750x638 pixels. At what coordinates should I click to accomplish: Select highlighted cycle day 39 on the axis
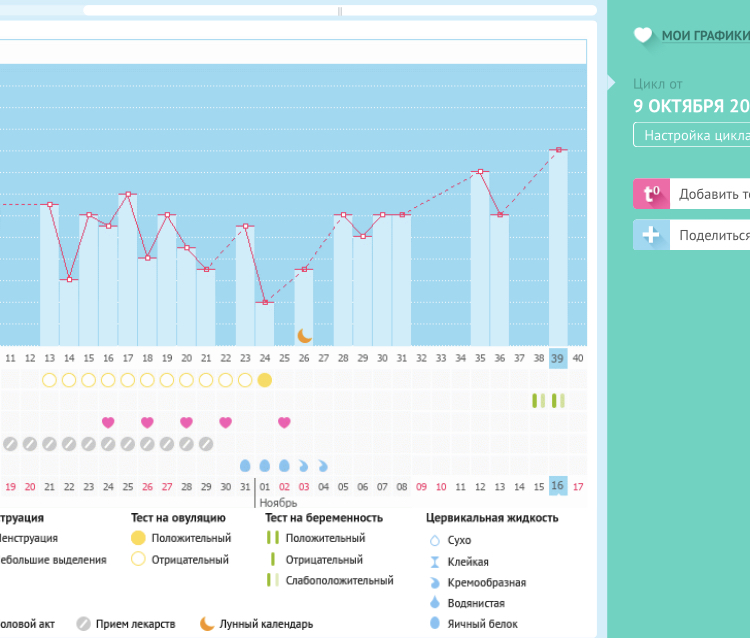pos(558,358)
